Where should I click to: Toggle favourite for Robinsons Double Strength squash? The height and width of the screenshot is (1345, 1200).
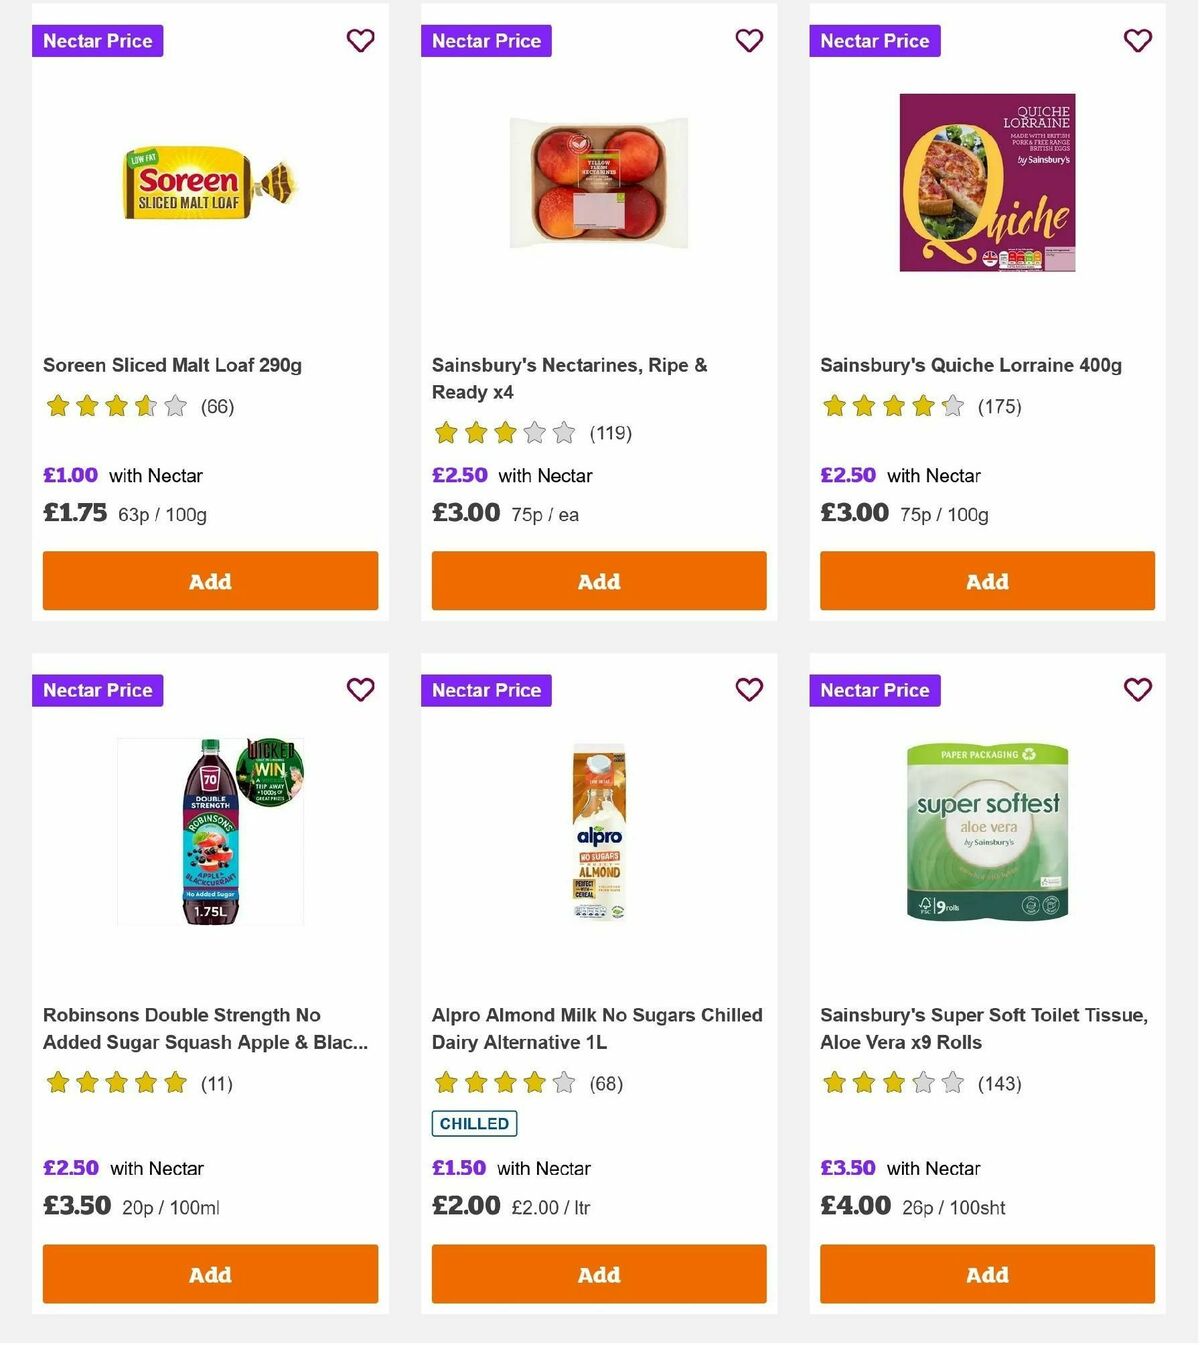pos(360,689)
